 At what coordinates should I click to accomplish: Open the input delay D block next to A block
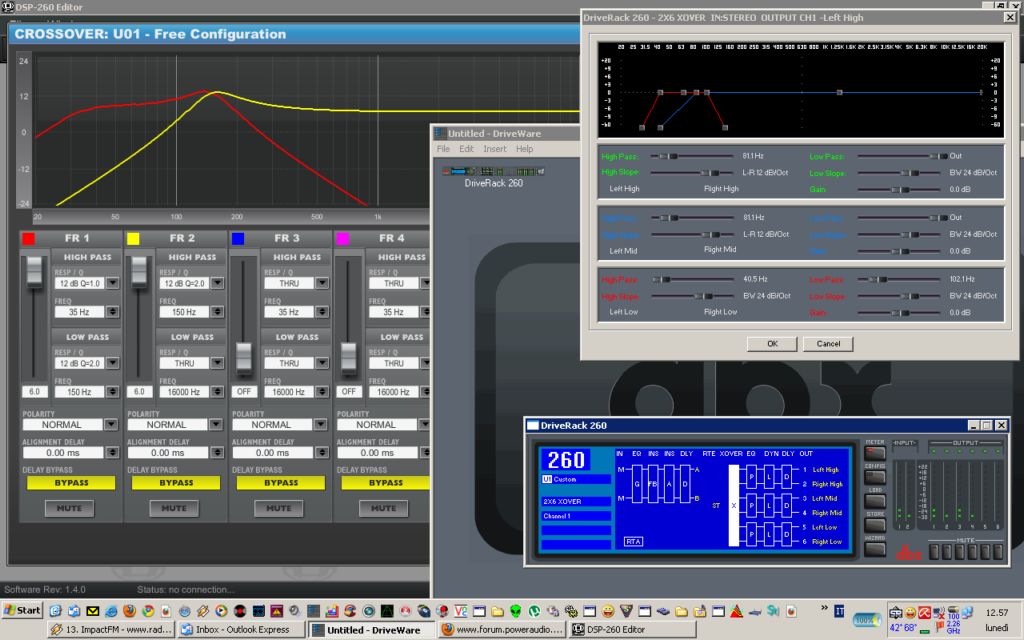[685, 484]
